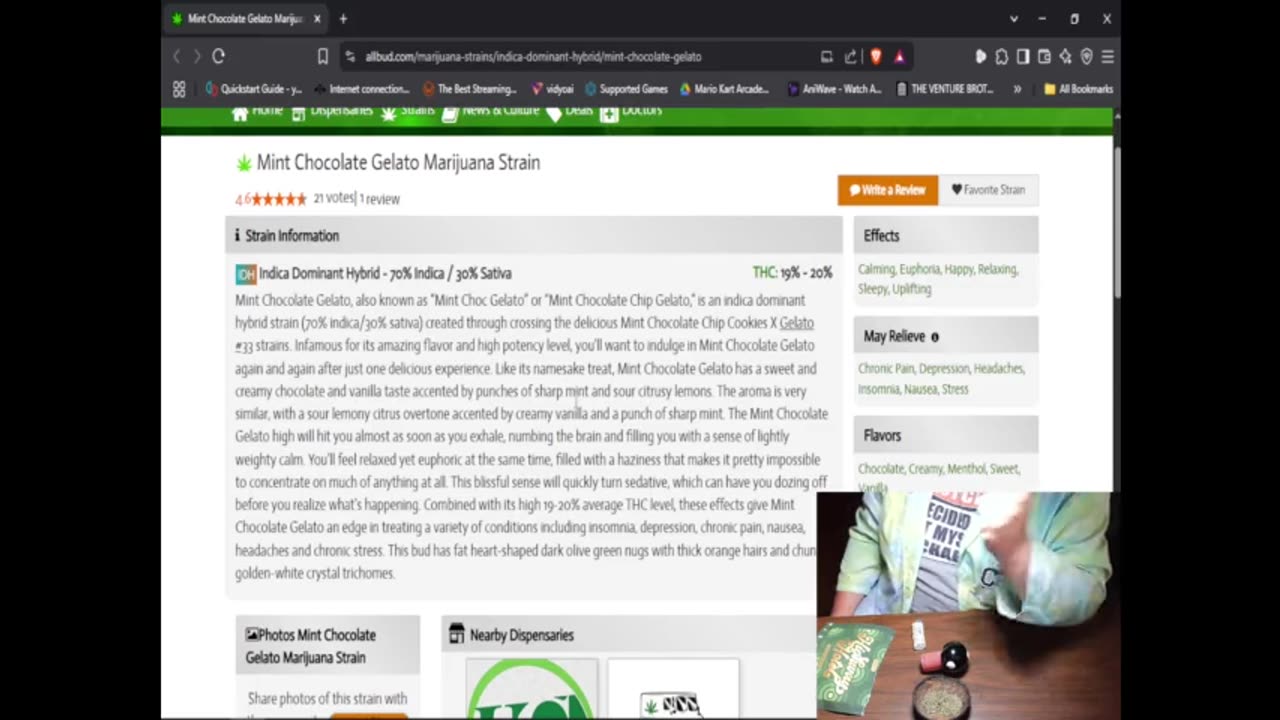The width and height of the screenshot is (1280, 720).
Task: Open News & Culture in site navigation
Action: pos(491,111)
